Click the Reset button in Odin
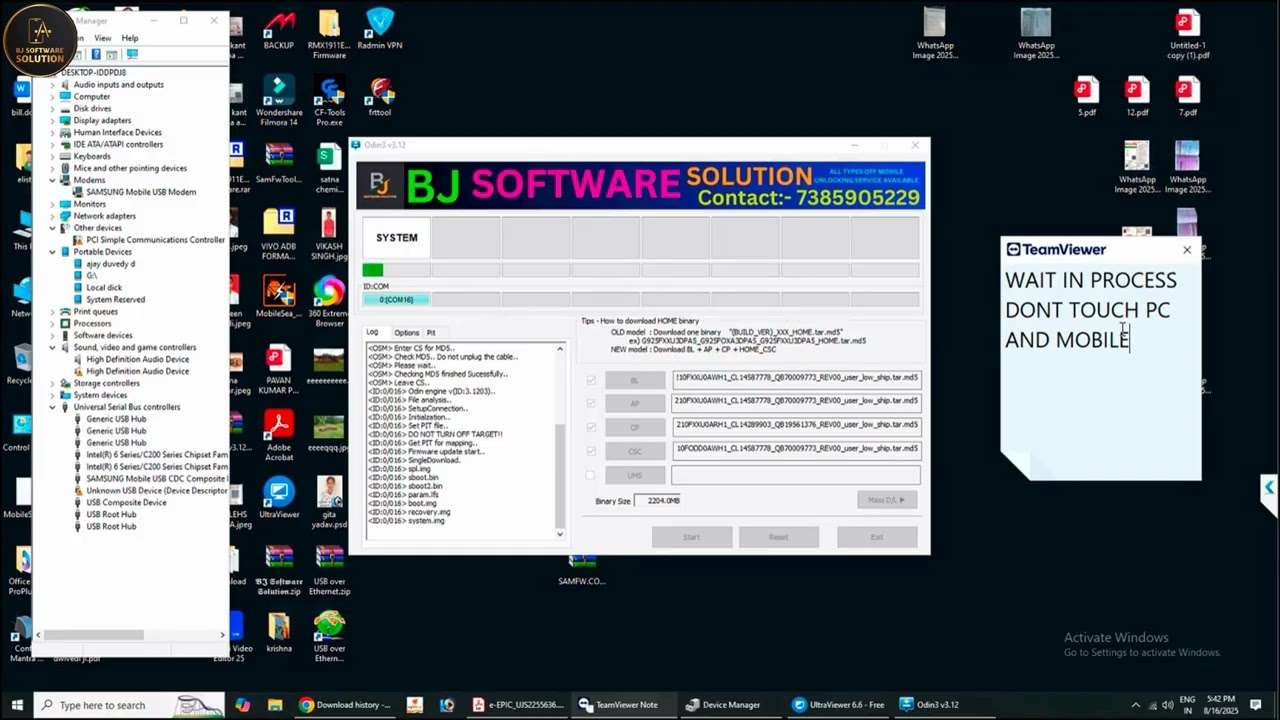 778,537
